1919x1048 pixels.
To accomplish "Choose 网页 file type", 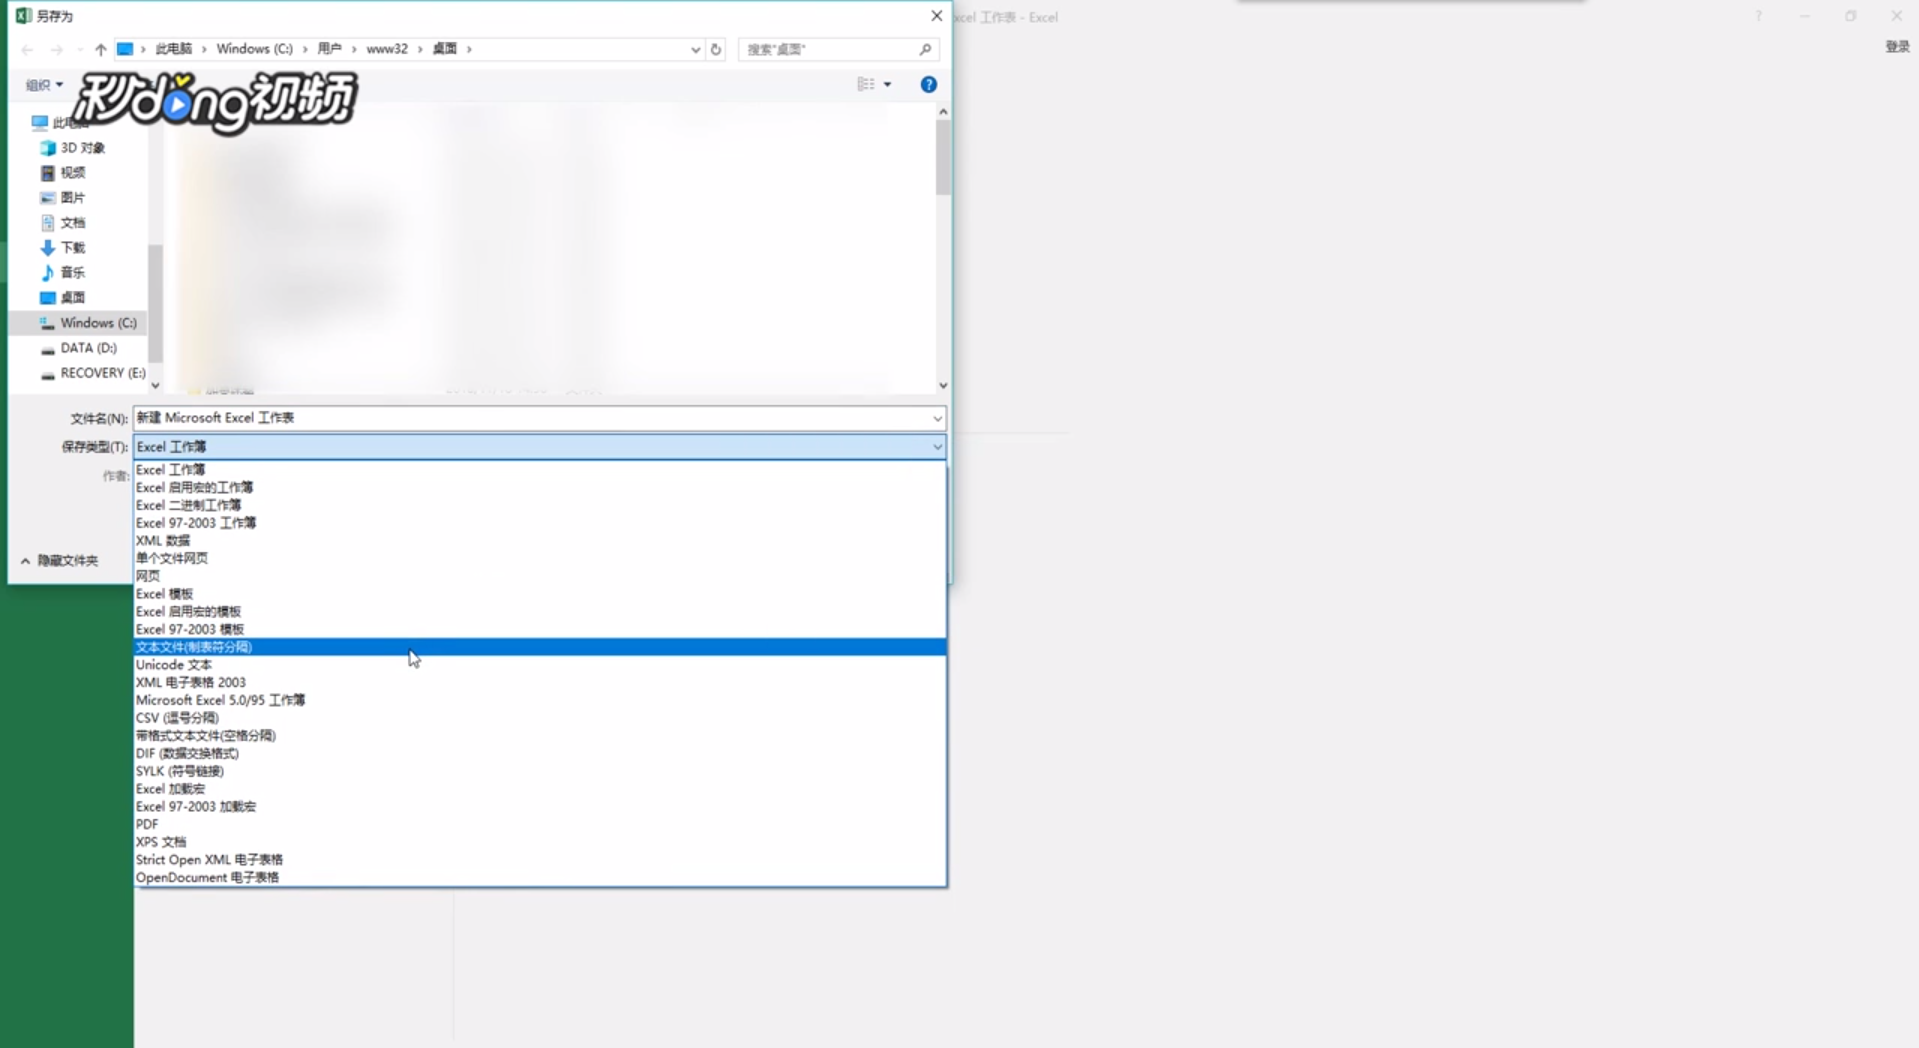I will click(540, 576).
